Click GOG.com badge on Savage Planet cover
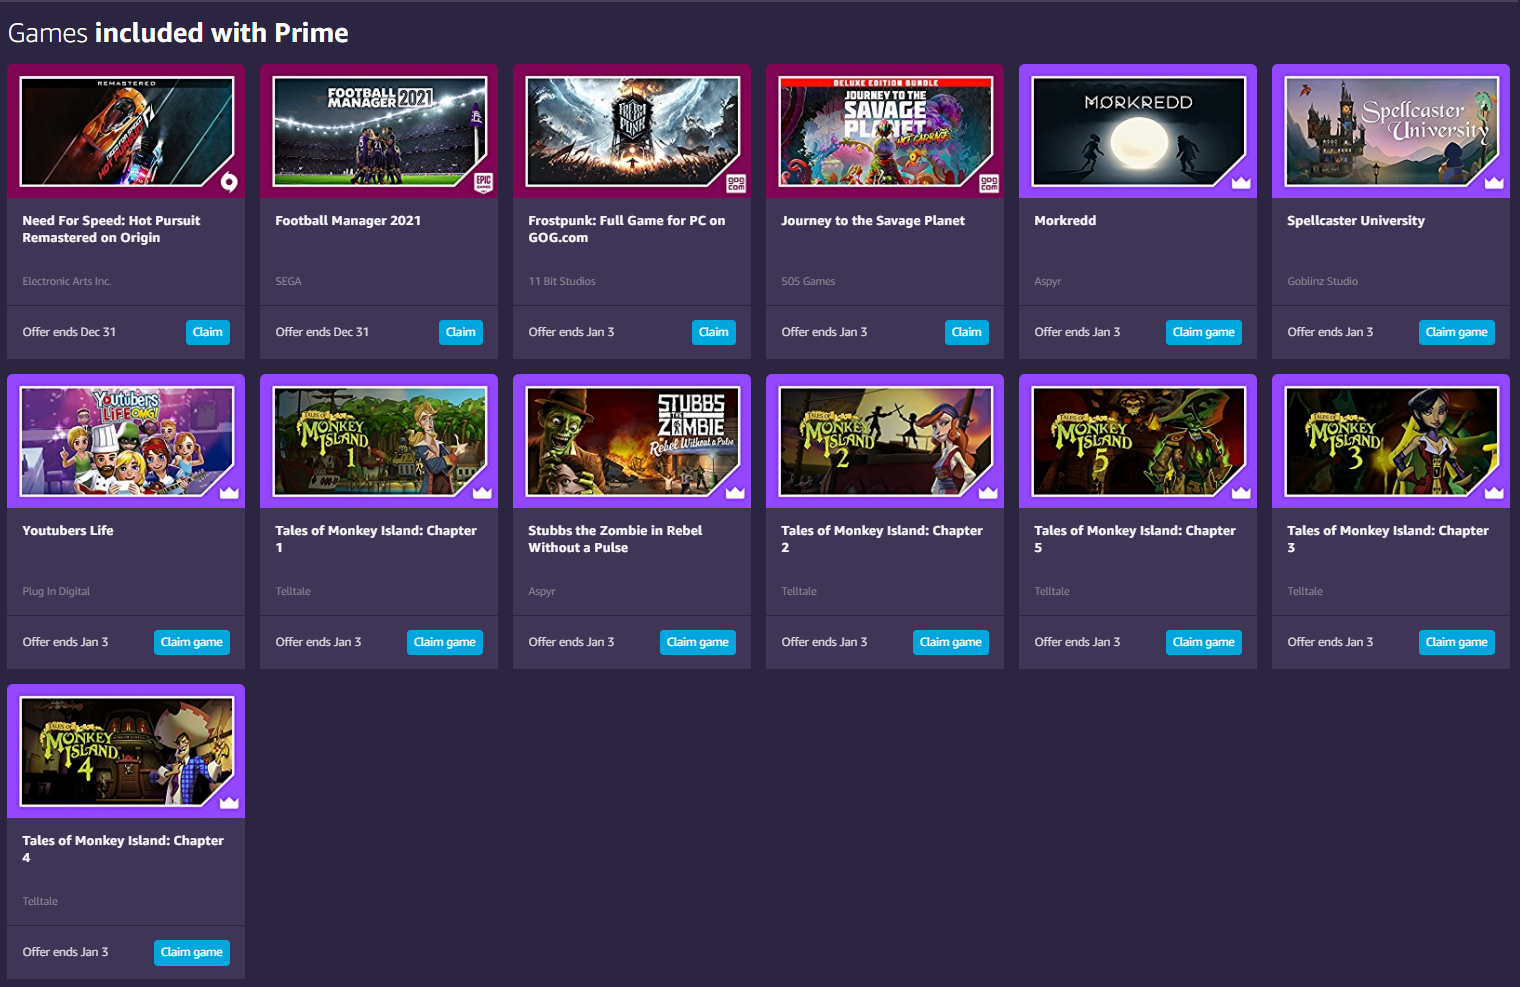1520x987 pixels. (x=989, y=182)
